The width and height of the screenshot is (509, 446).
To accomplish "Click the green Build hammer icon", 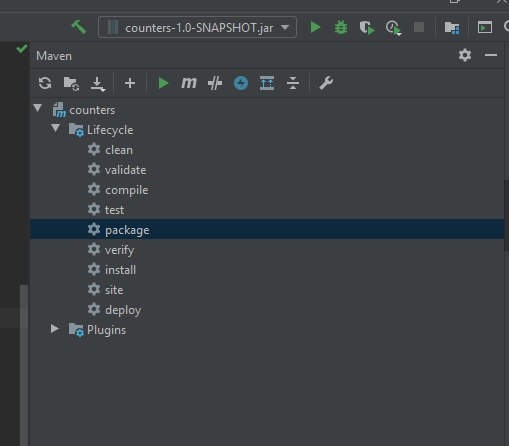I will coord(79,27).
